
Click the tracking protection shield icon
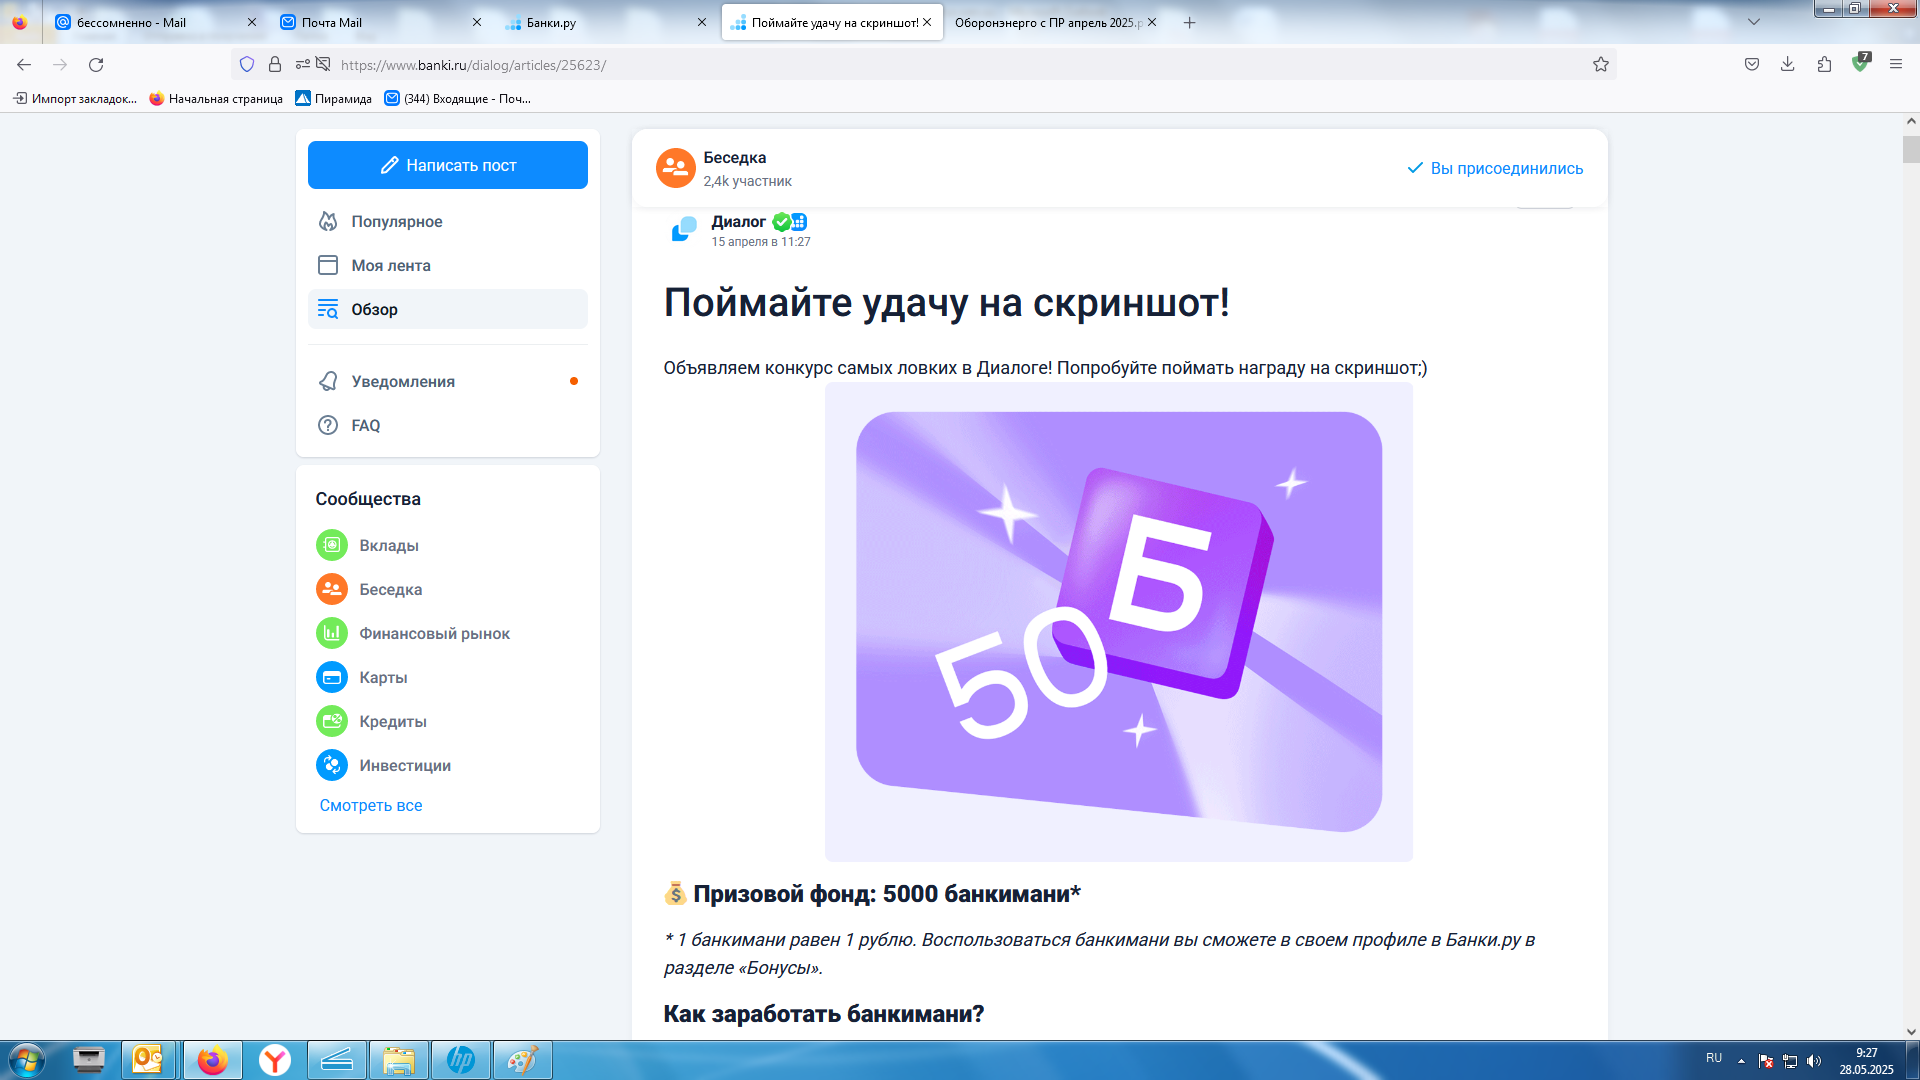pos(247,64)
